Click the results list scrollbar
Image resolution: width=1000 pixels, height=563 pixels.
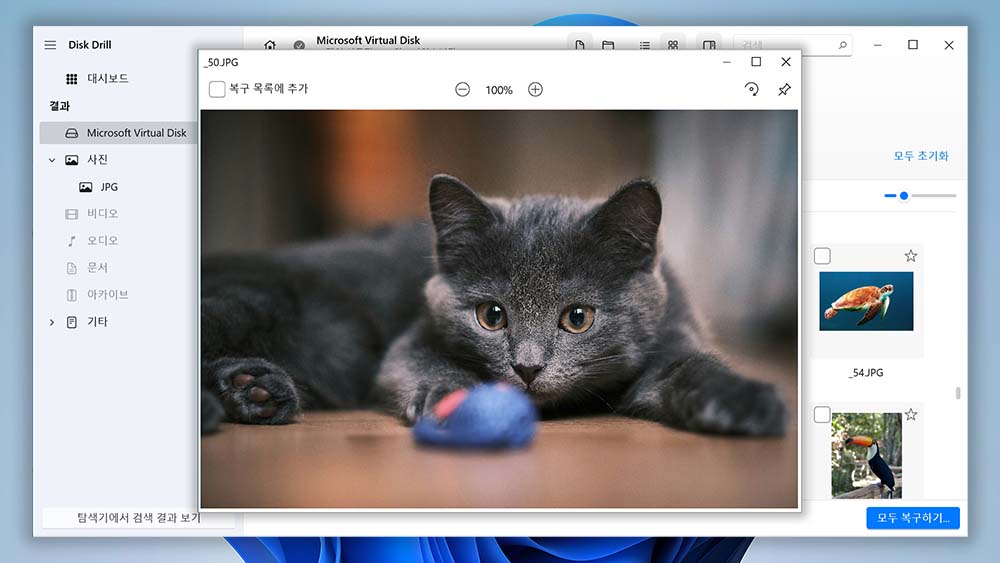tap(958, 393)
